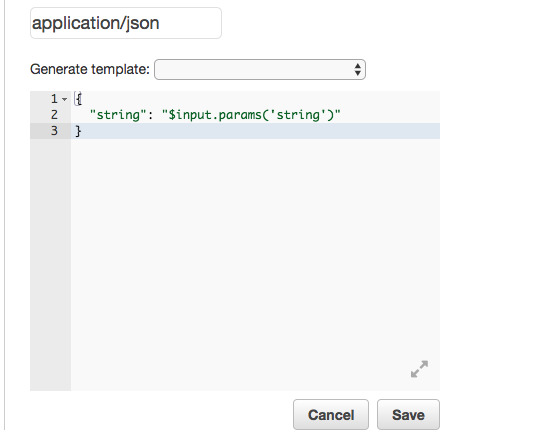Open the Generate template dropdown
Image resolution: width=536 pixels, height=436 pixels.
(x=260, y=69)
